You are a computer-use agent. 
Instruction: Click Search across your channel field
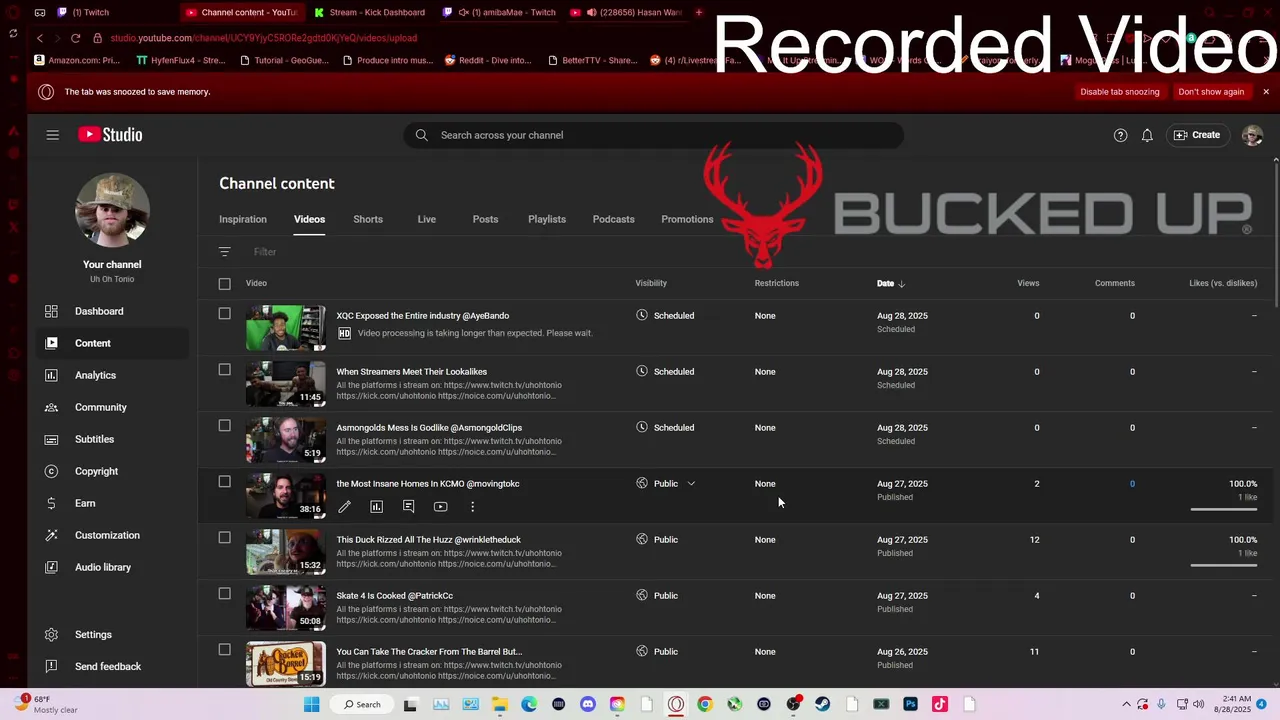coord(654,135)
